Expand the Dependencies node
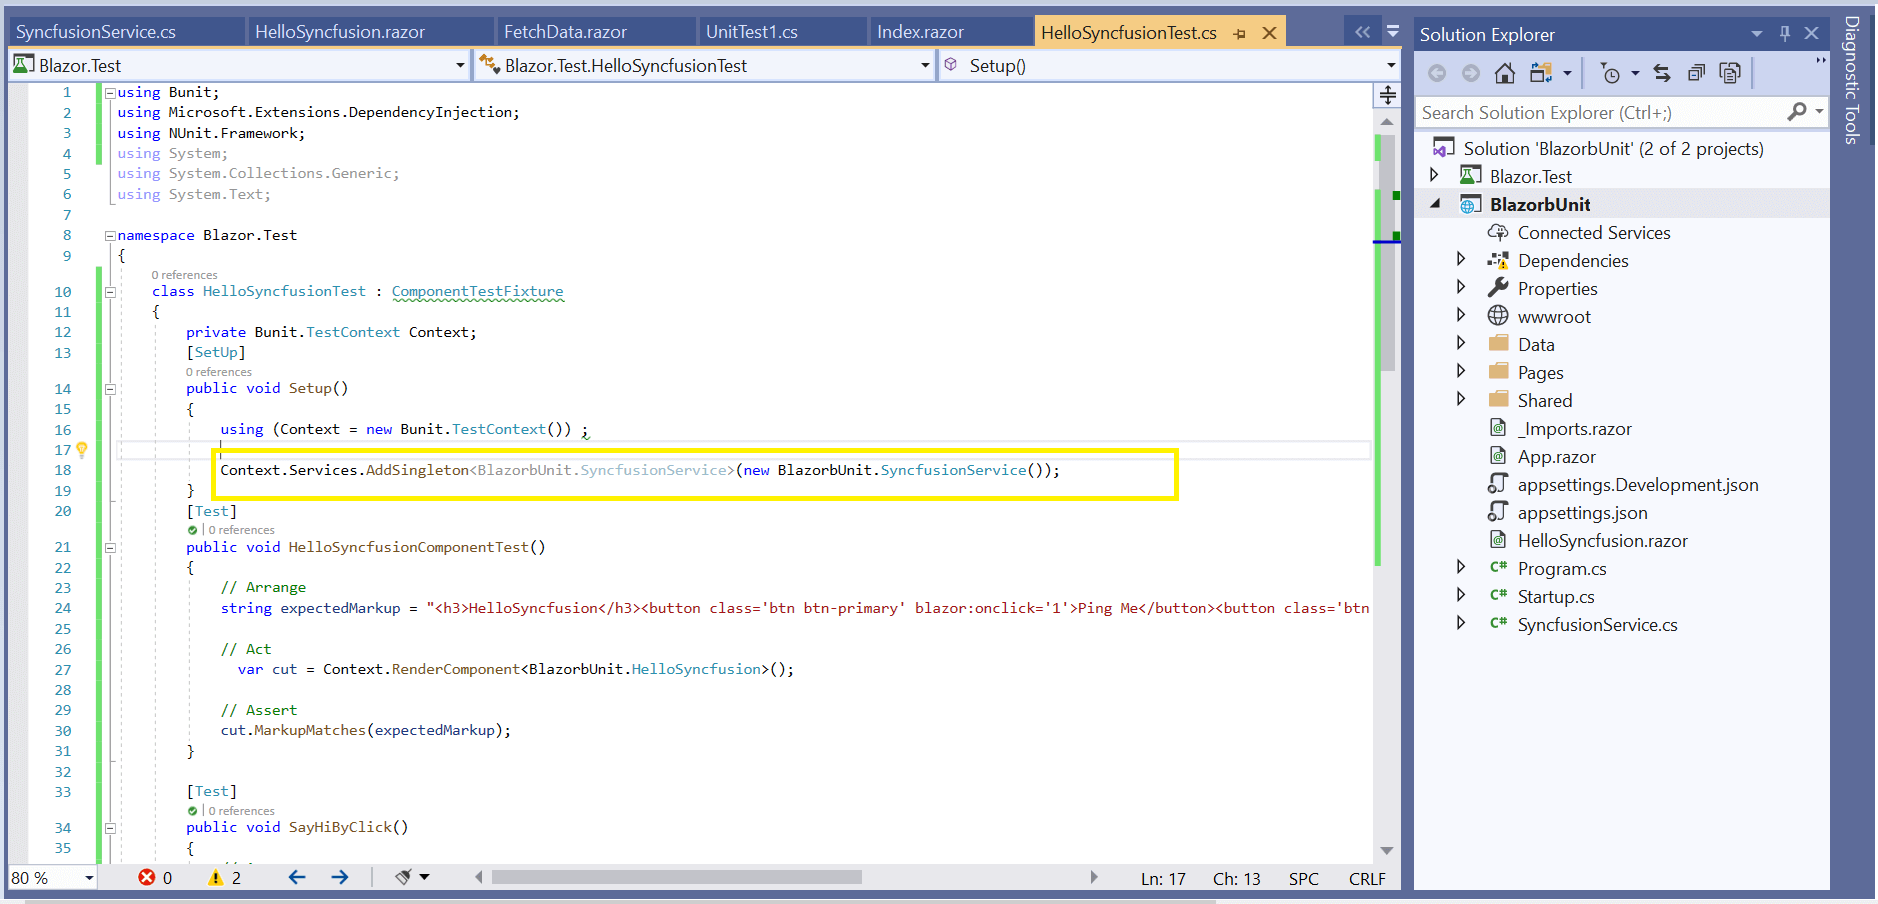This screenshot has height=904, width=1878. (1461, 260)
